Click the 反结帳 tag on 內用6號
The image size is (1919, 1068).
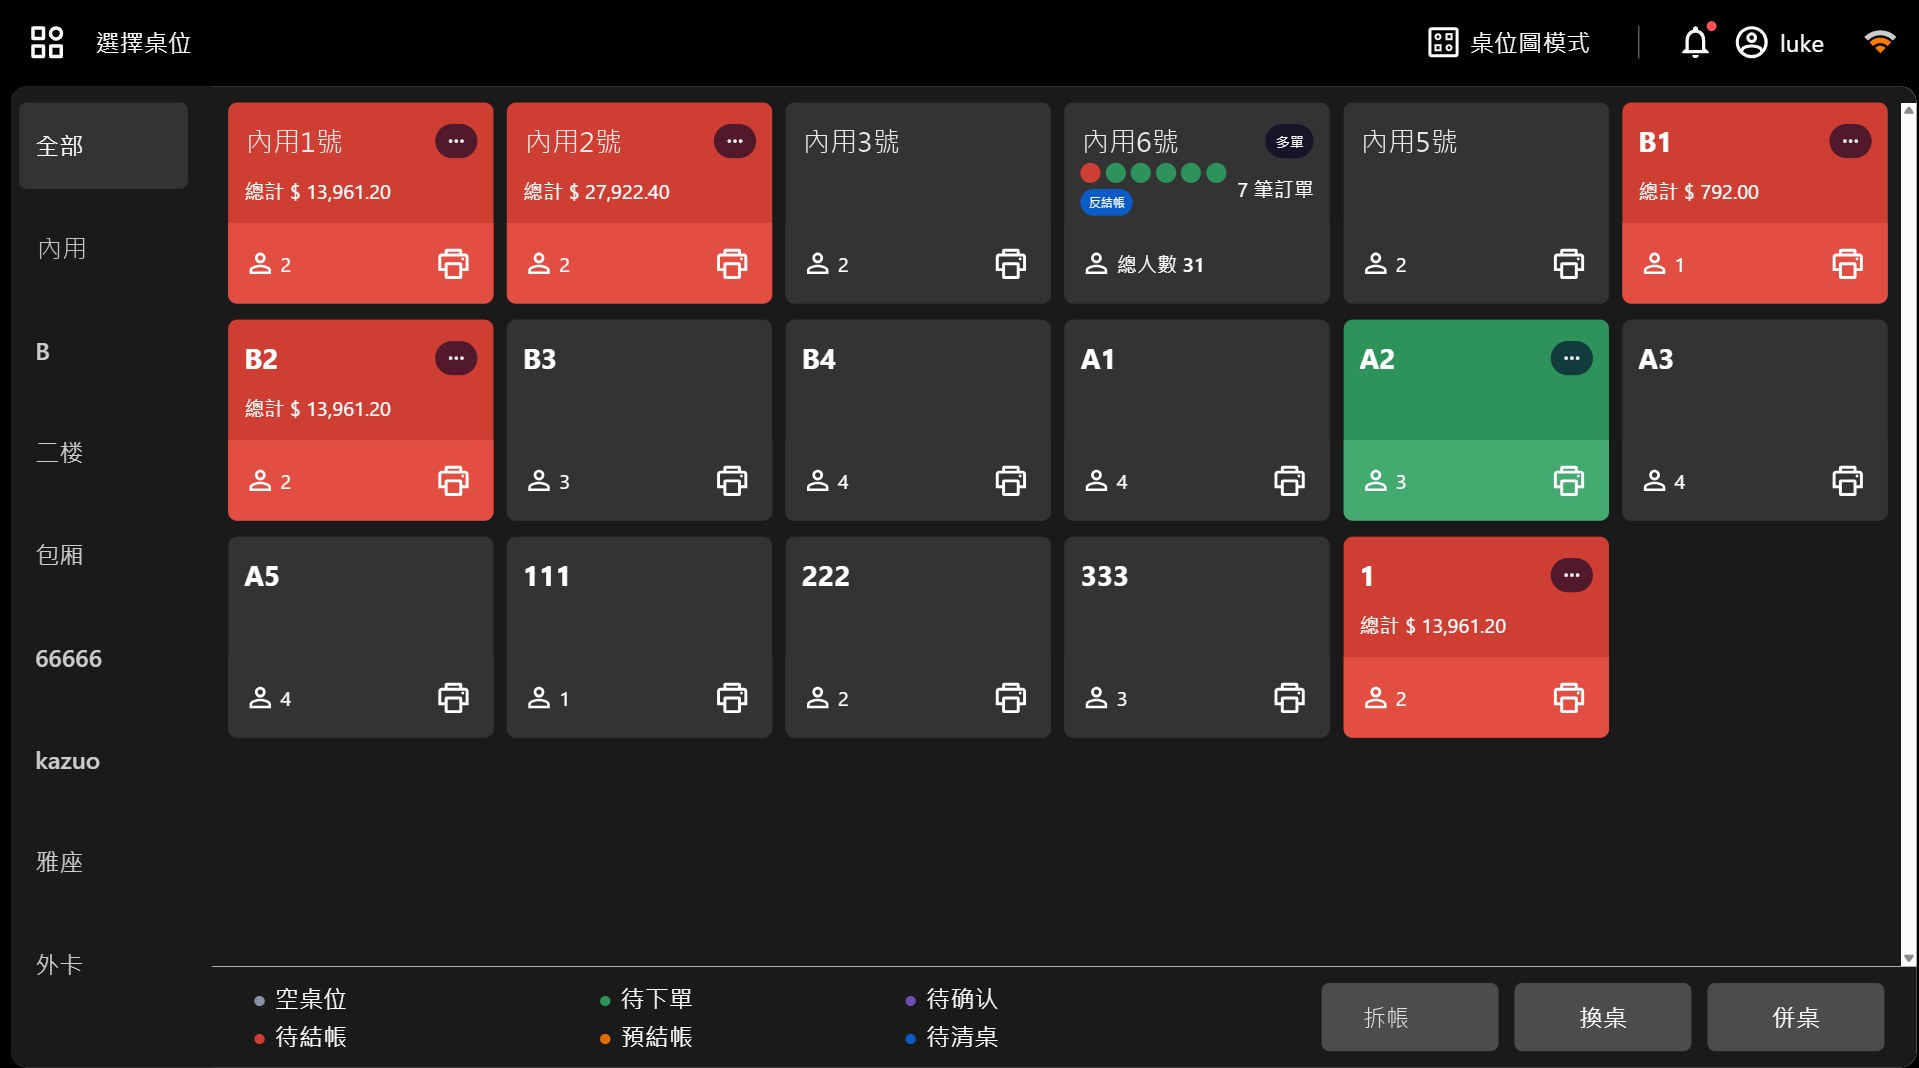coord(1106,202)
